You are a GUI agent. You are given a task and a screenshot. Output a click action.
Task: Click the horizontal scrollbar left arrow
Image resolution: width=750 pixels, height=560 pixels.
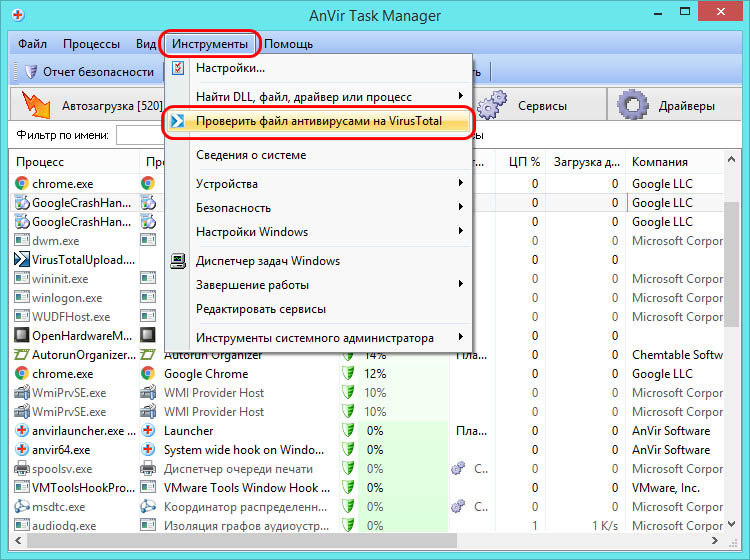coord(19,540)
